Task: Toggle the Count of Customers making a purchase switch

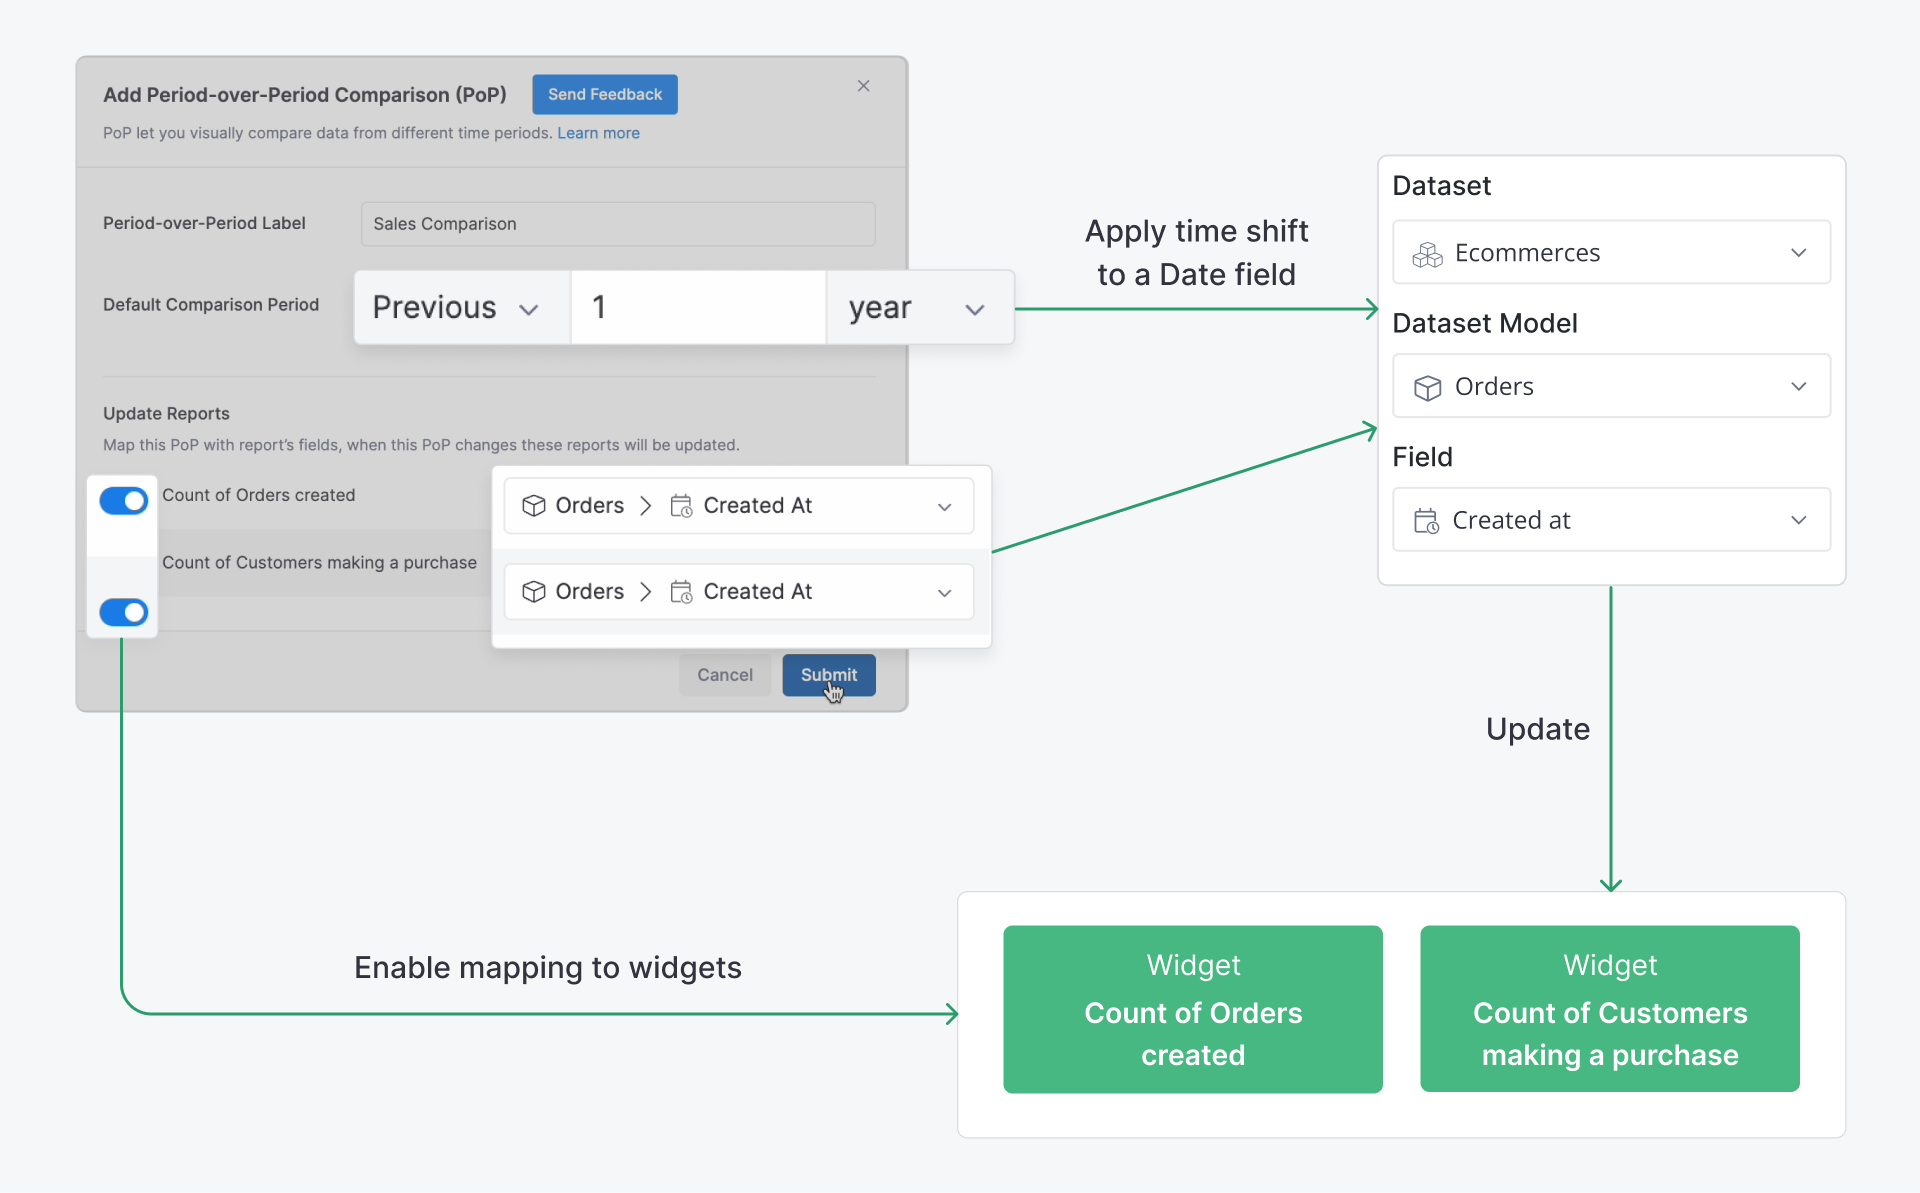Action: 124,612
